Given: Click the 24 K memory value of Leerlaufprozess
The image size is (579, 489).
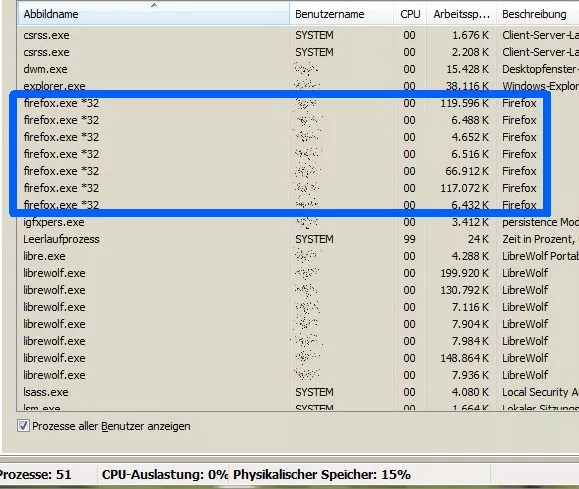Looking at the screenshot, I should click(x=478, y=239).
